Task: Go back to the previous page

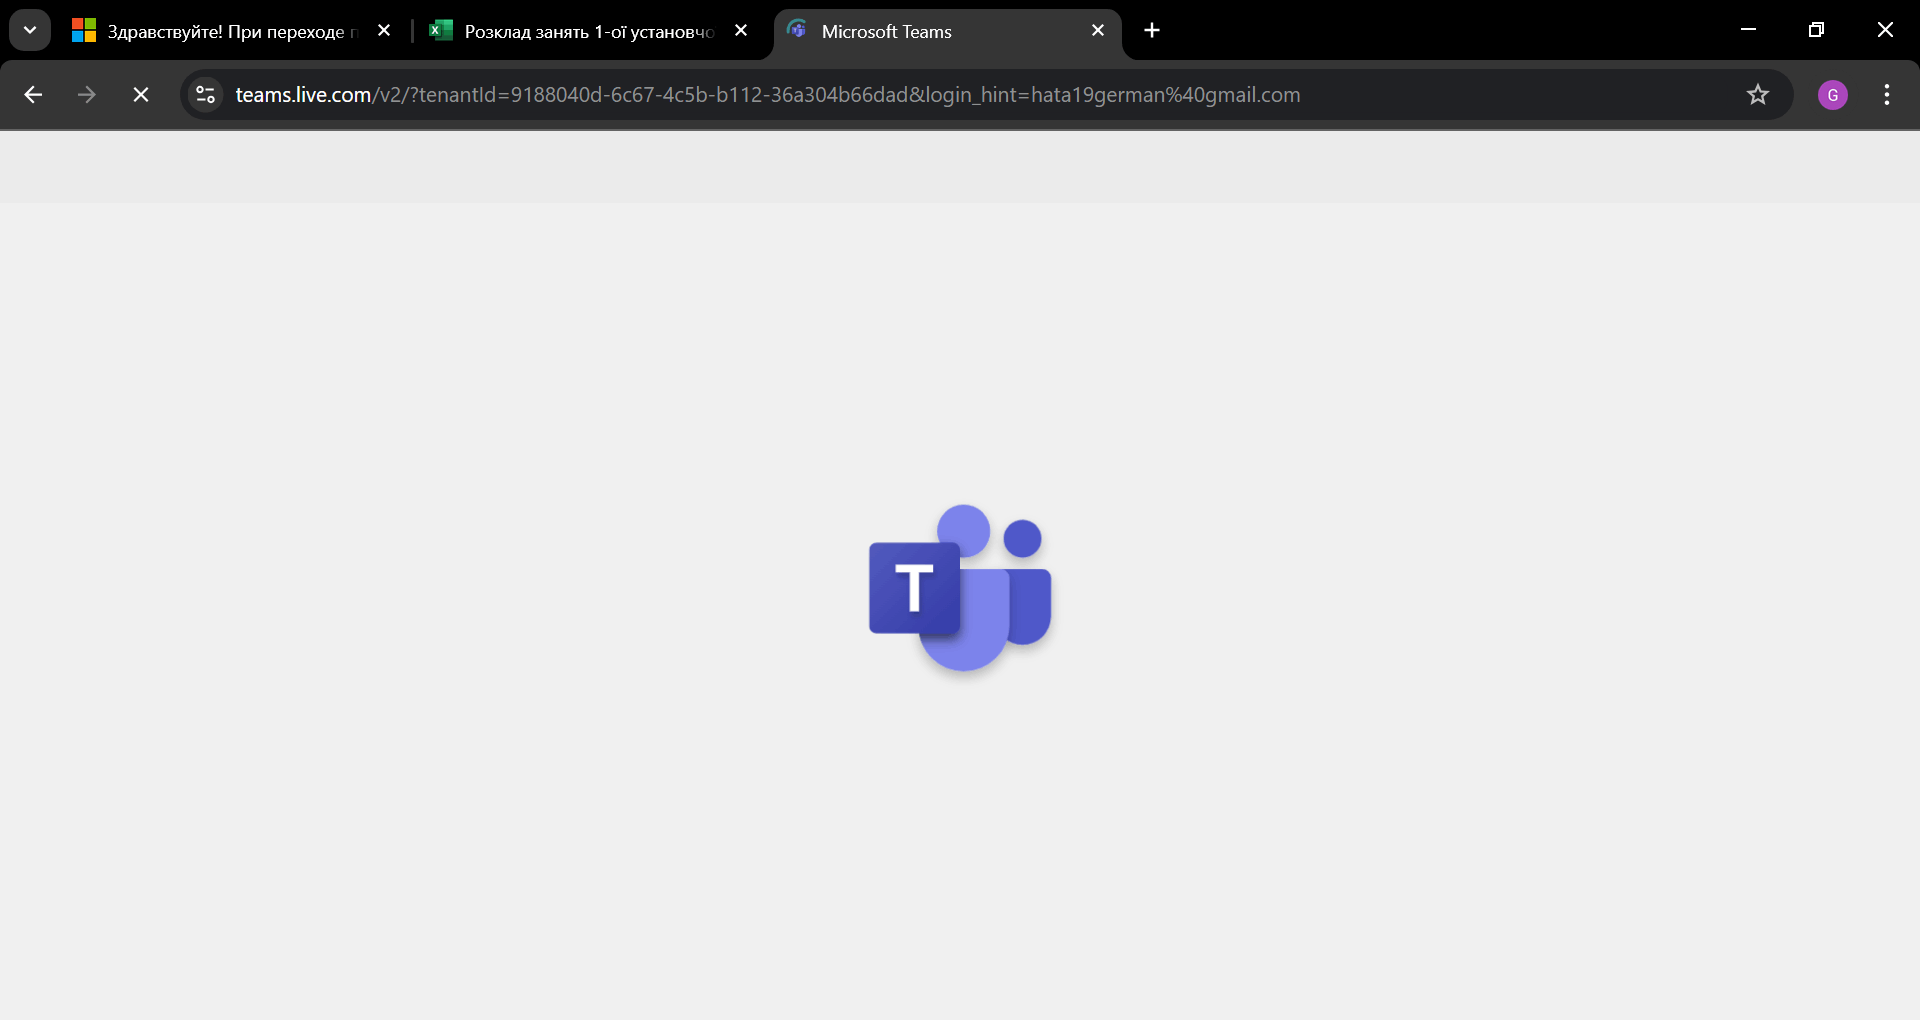Action: 33,95
